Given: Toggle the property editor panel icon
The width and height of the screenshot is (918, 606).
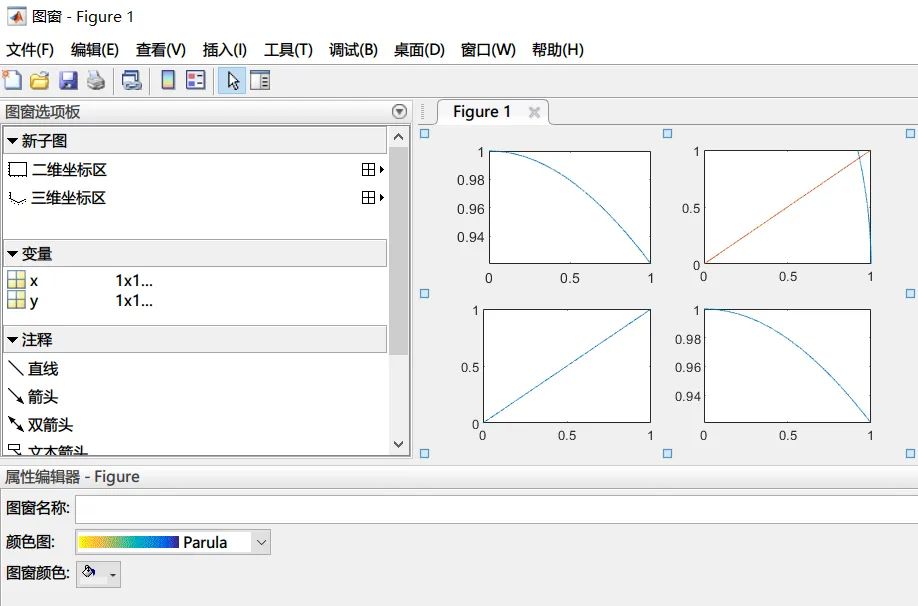Looking at the screenshot, I should pyautogui.click(x=259, y=80).
